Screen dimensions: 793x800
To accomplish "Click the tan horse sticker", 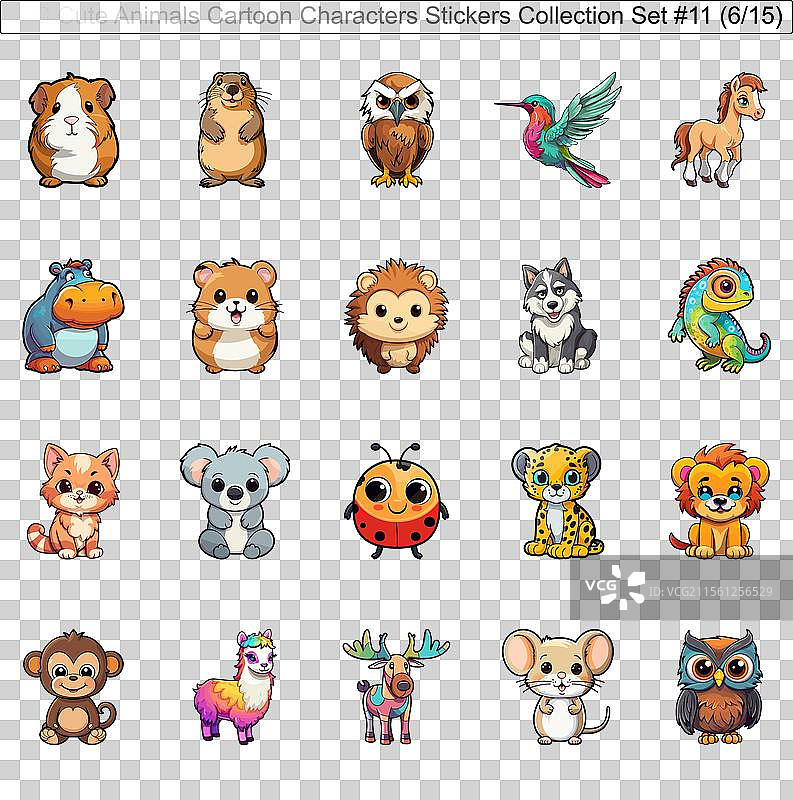I will (x=716, y=130).
